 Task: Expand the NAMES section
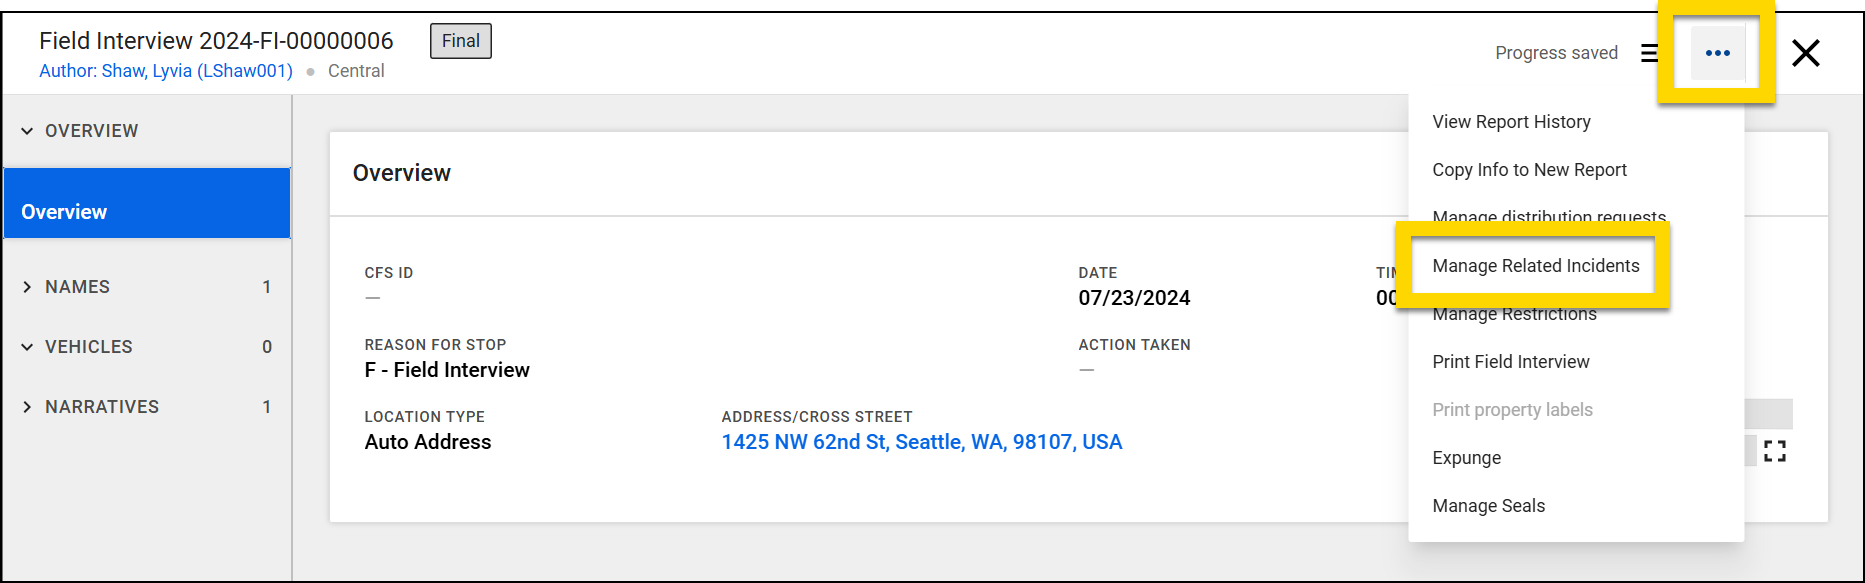[x=28, y=287]
